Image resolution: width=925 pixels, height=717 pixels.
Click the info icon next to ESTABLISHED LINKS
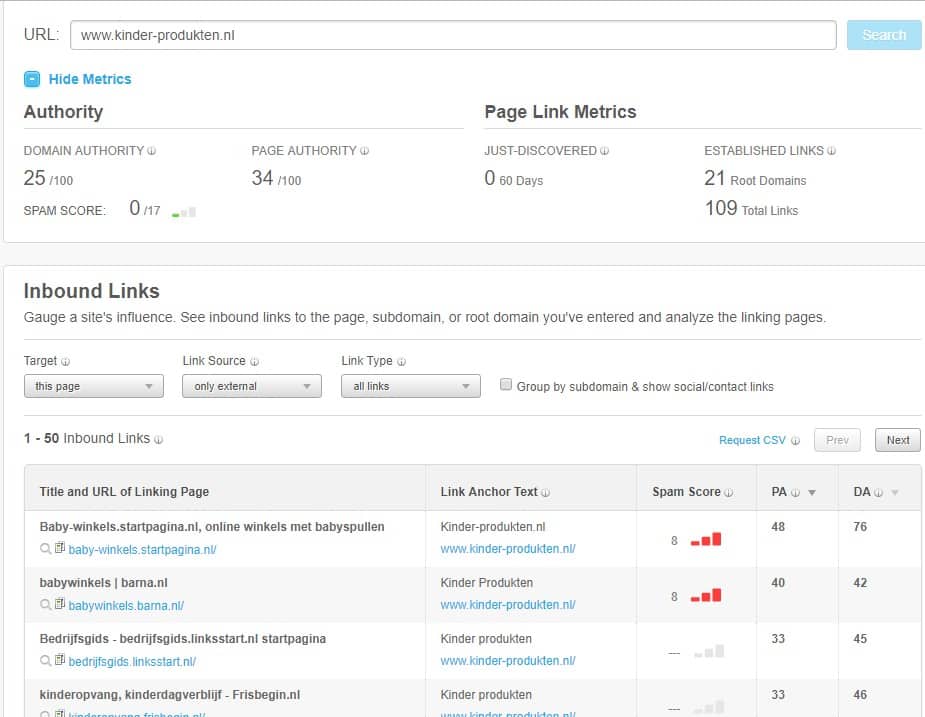831,151
